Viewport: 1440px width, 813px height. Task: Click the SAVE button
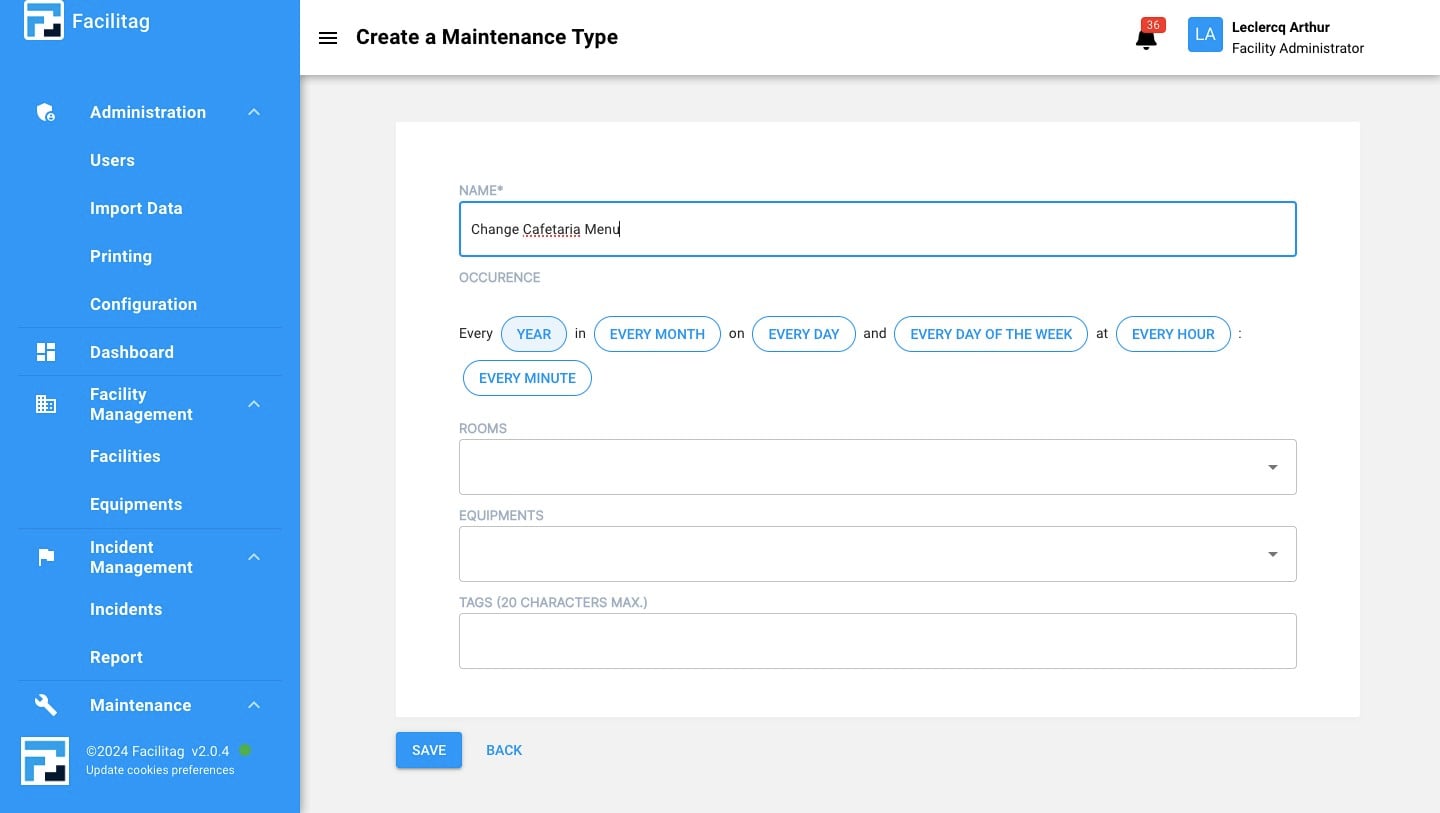point(429,750)
